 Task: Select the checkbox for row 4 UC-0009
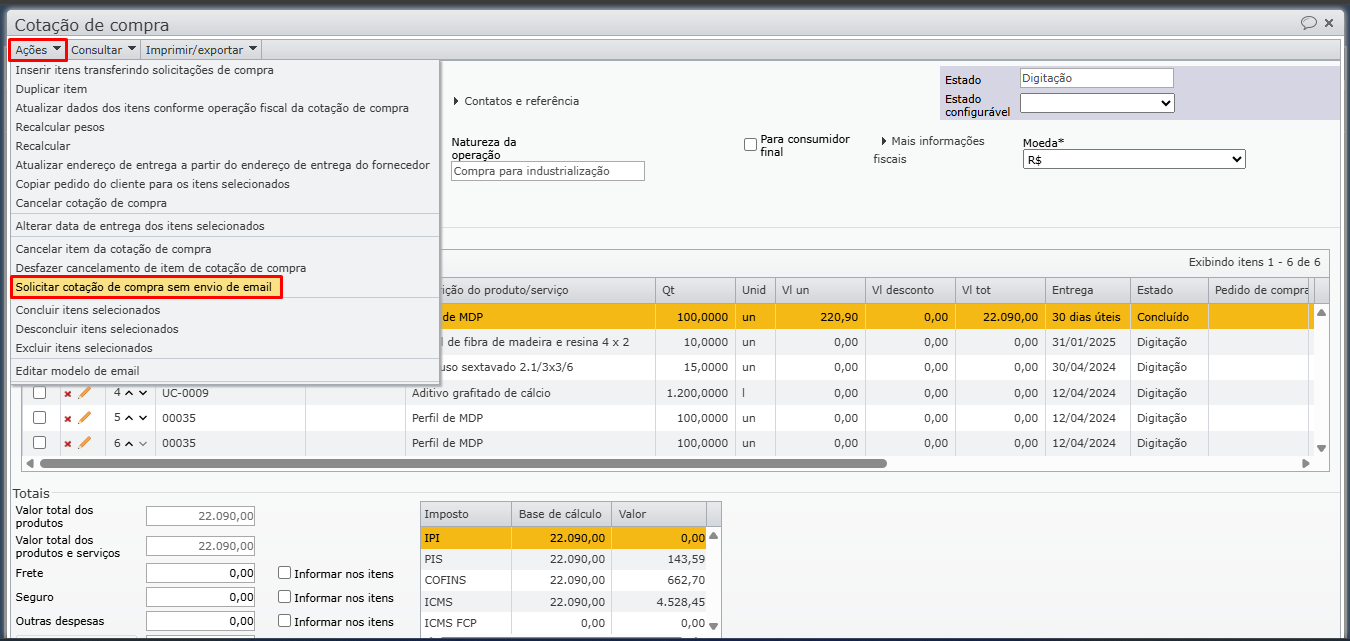[40, 393]
